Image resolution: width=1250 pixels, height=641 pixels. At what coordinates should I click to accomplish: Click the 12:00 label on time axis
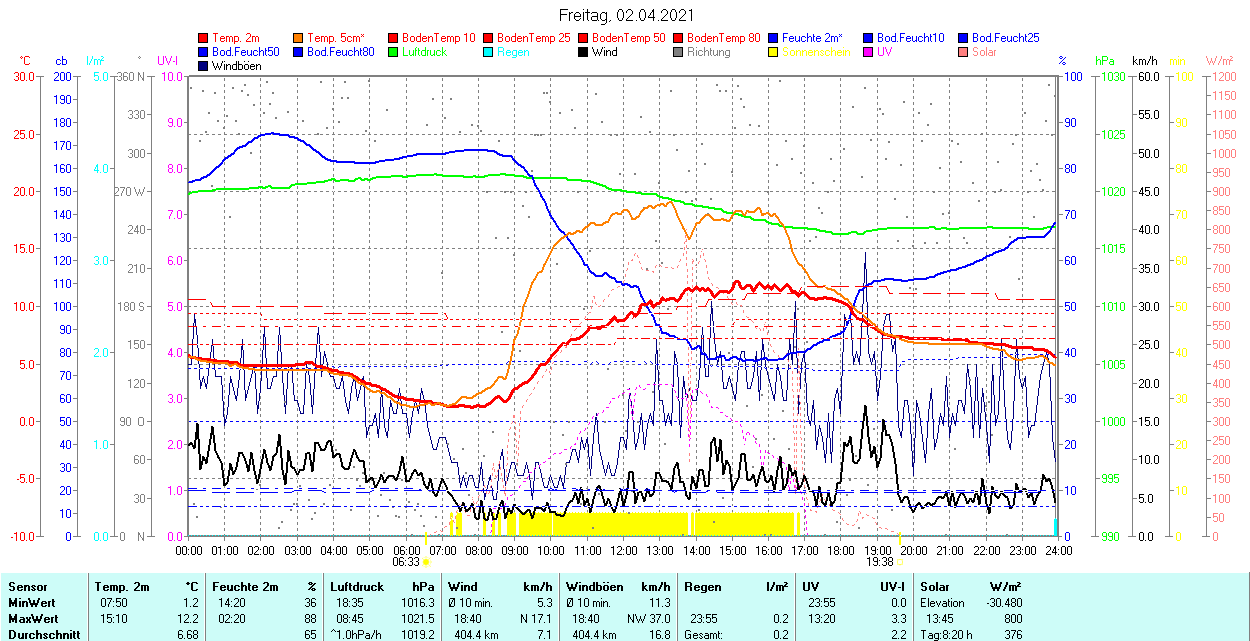tap(623, 550)
